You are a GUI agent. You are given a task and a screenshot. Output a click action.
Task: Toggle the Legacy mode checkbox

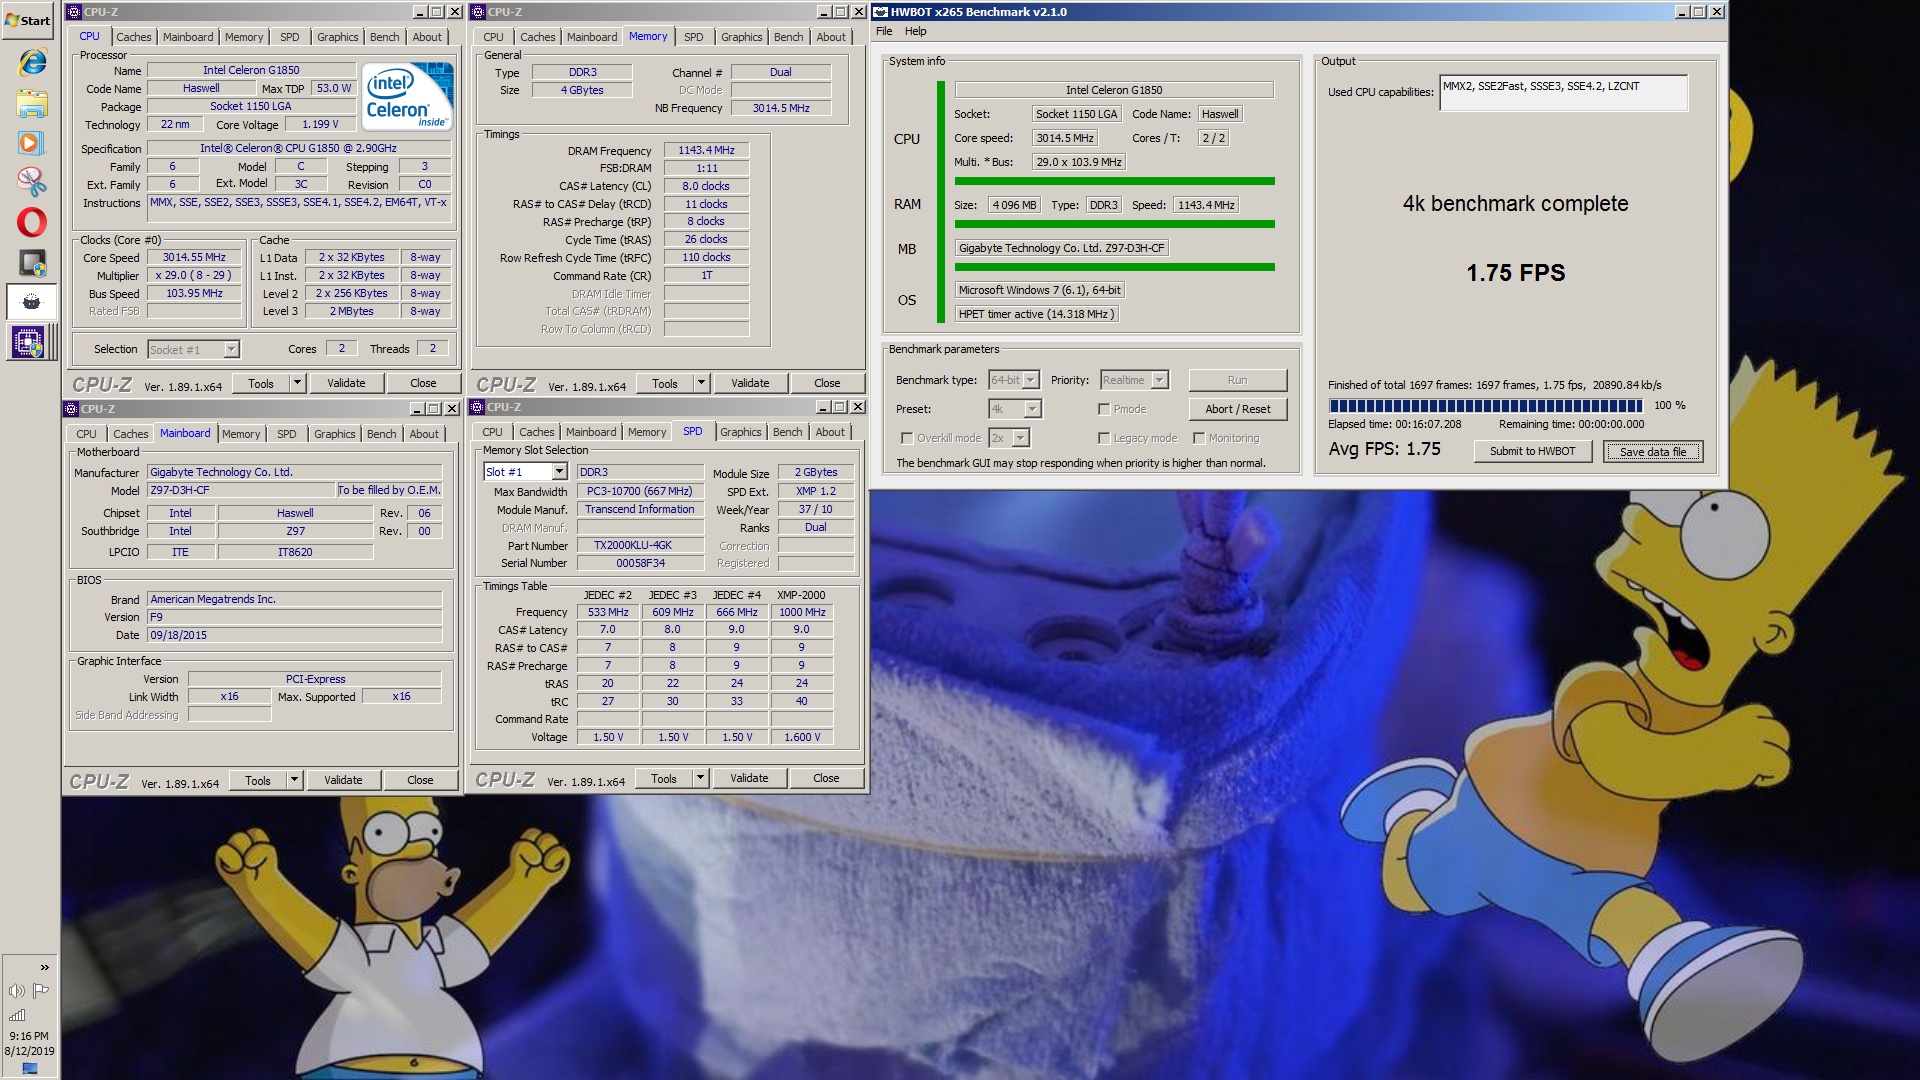tap(1104, 438)
